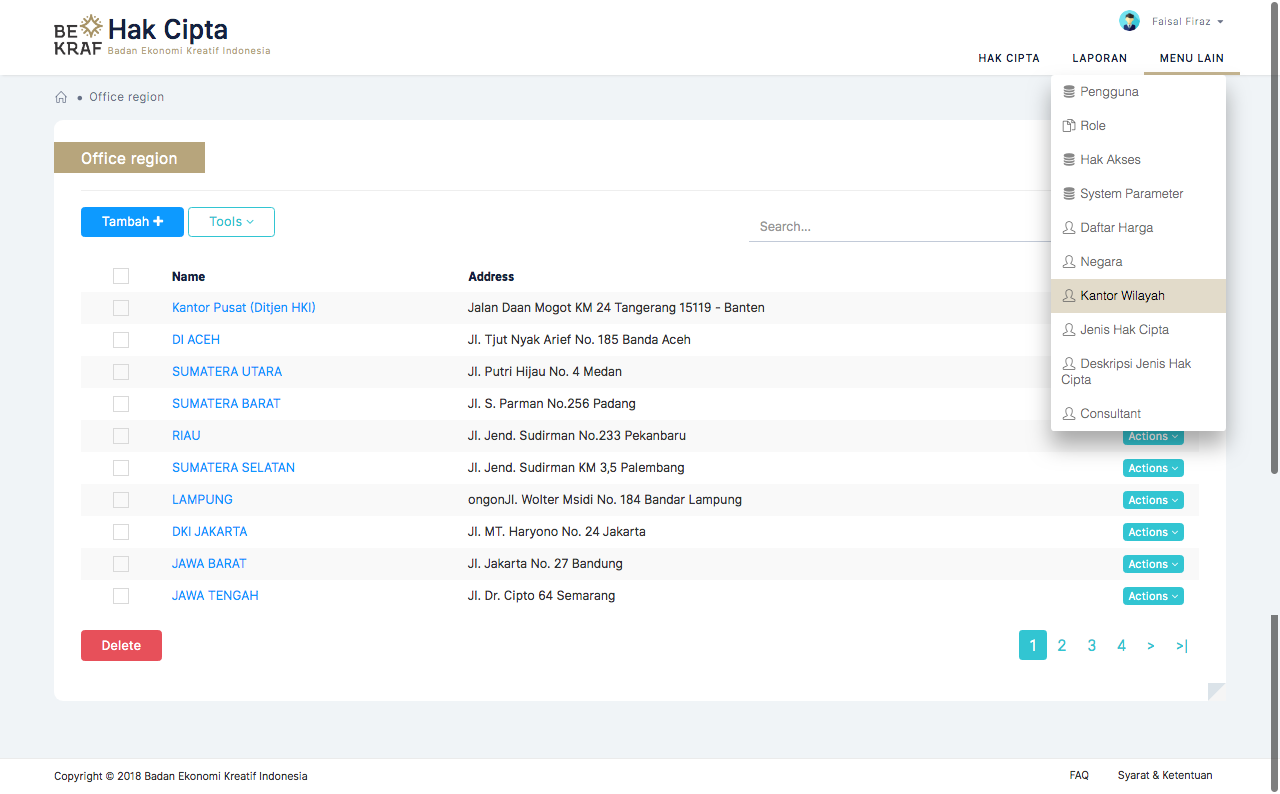The width and height of the screenshot is (1280, 794).
Task: Click the BEKRAF Hak Cipta logo
Action: (162, 37)
